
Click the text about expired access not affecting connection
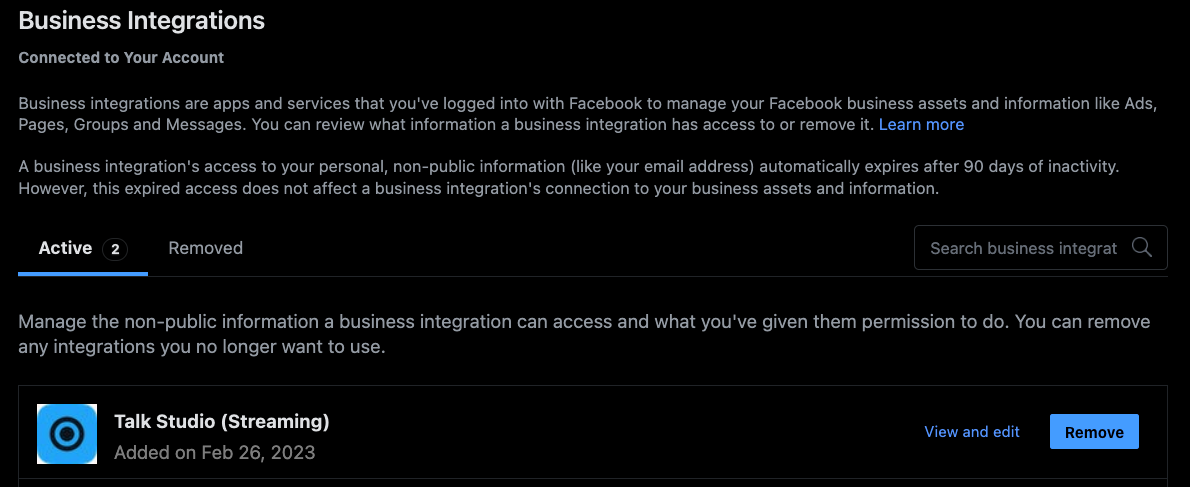[479, 189]
